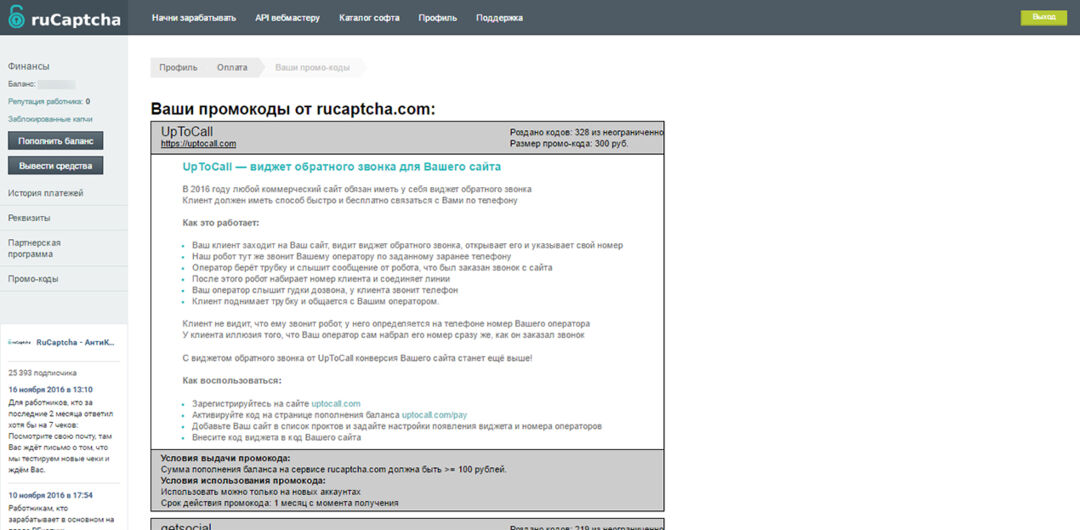The width and height of the screenshot is (1080, 530).
Task: Select the 'Ваши промо-коды' breadcrumb
Action: point(313,68)
